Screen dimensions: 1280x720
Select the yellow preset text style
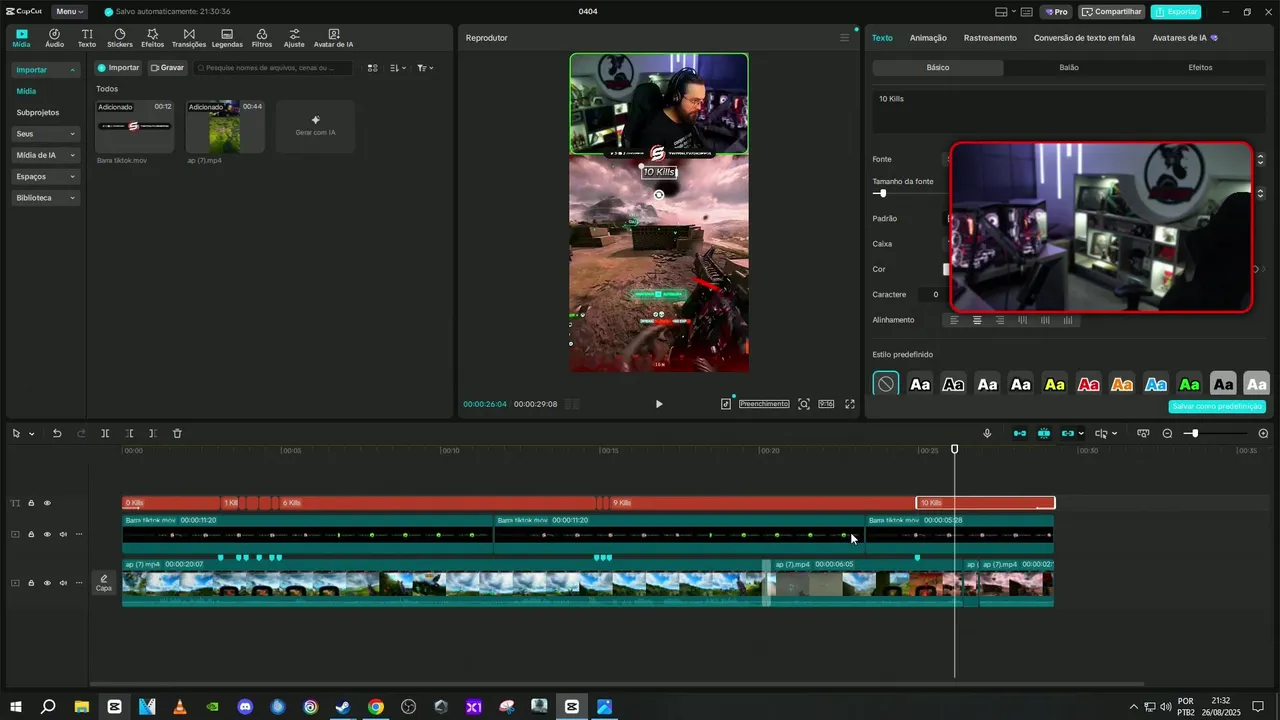[1054, 384]
